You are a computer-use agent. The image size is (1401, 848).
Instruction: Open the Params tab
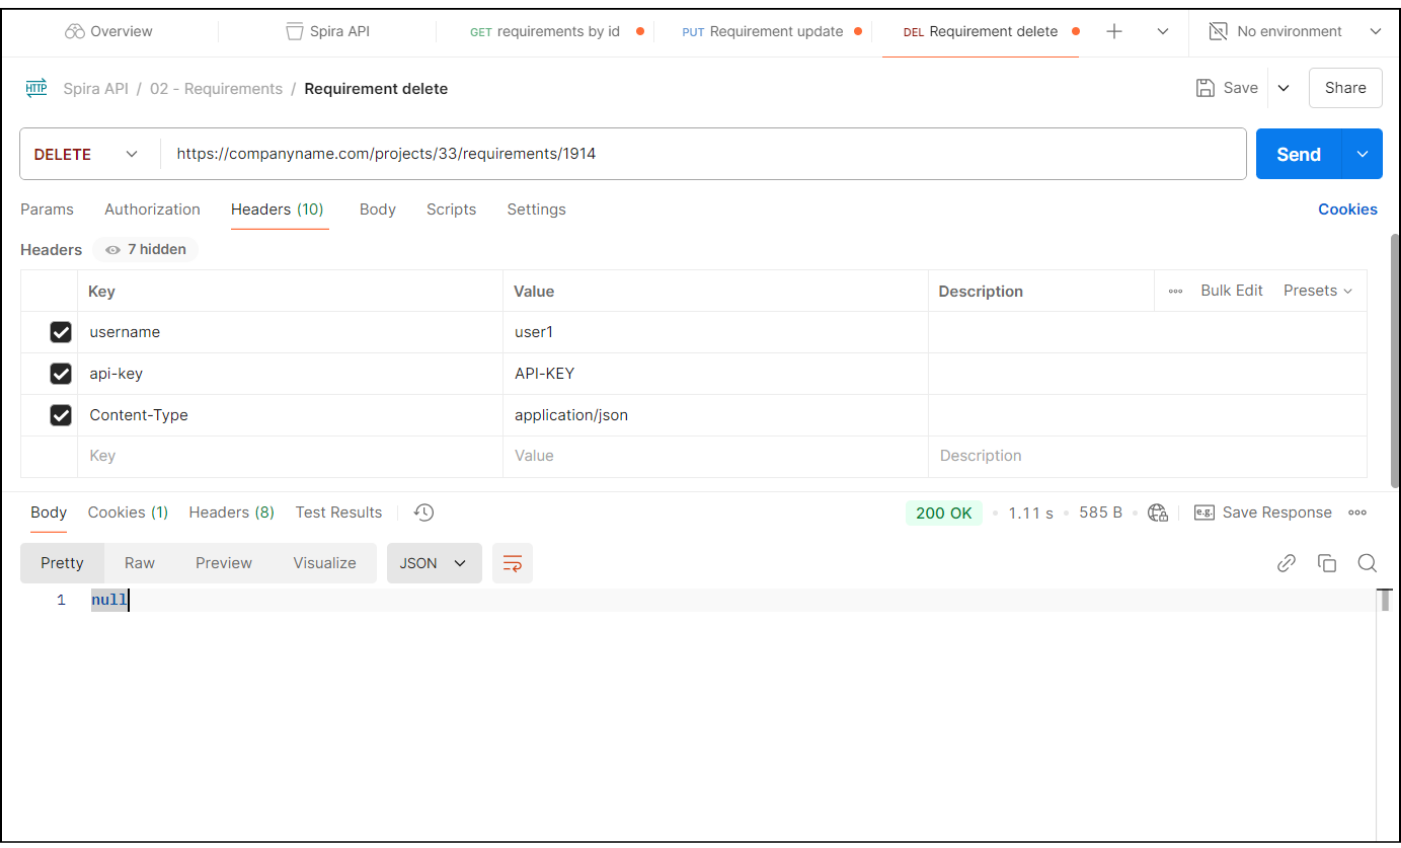click(x=47, y=209)
